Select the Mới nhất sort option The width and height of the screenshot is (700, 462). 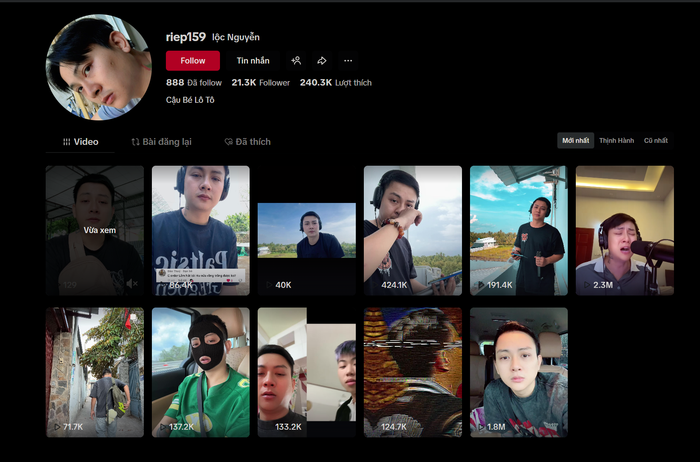pos(575,141)
